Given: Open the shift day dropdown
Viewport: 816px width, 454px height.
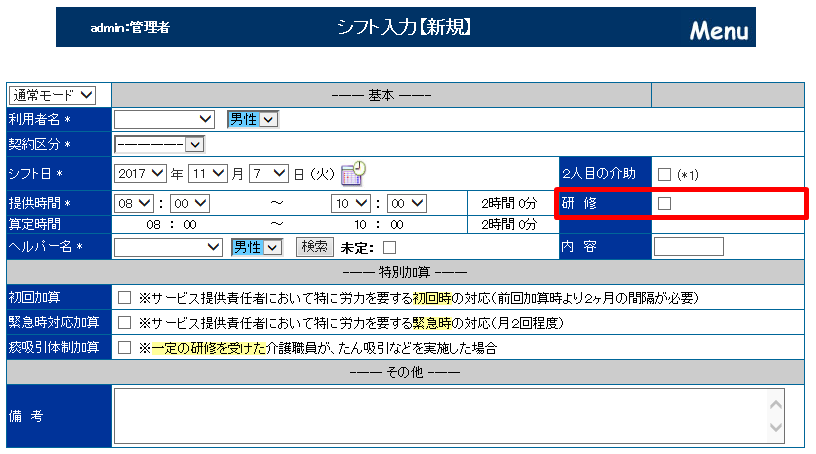Looking at the screenshot, I should (x=268, y=173).
